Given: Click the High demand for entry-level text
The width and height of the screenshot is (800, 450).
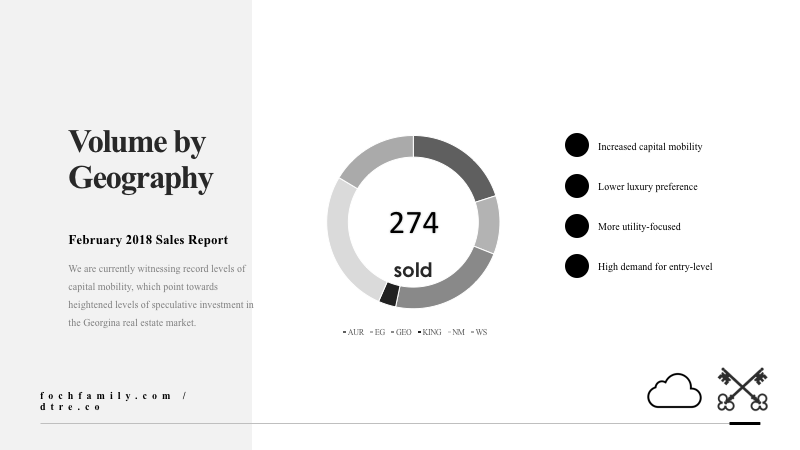Looking at the screenshot, I should [x=655, y=267].
